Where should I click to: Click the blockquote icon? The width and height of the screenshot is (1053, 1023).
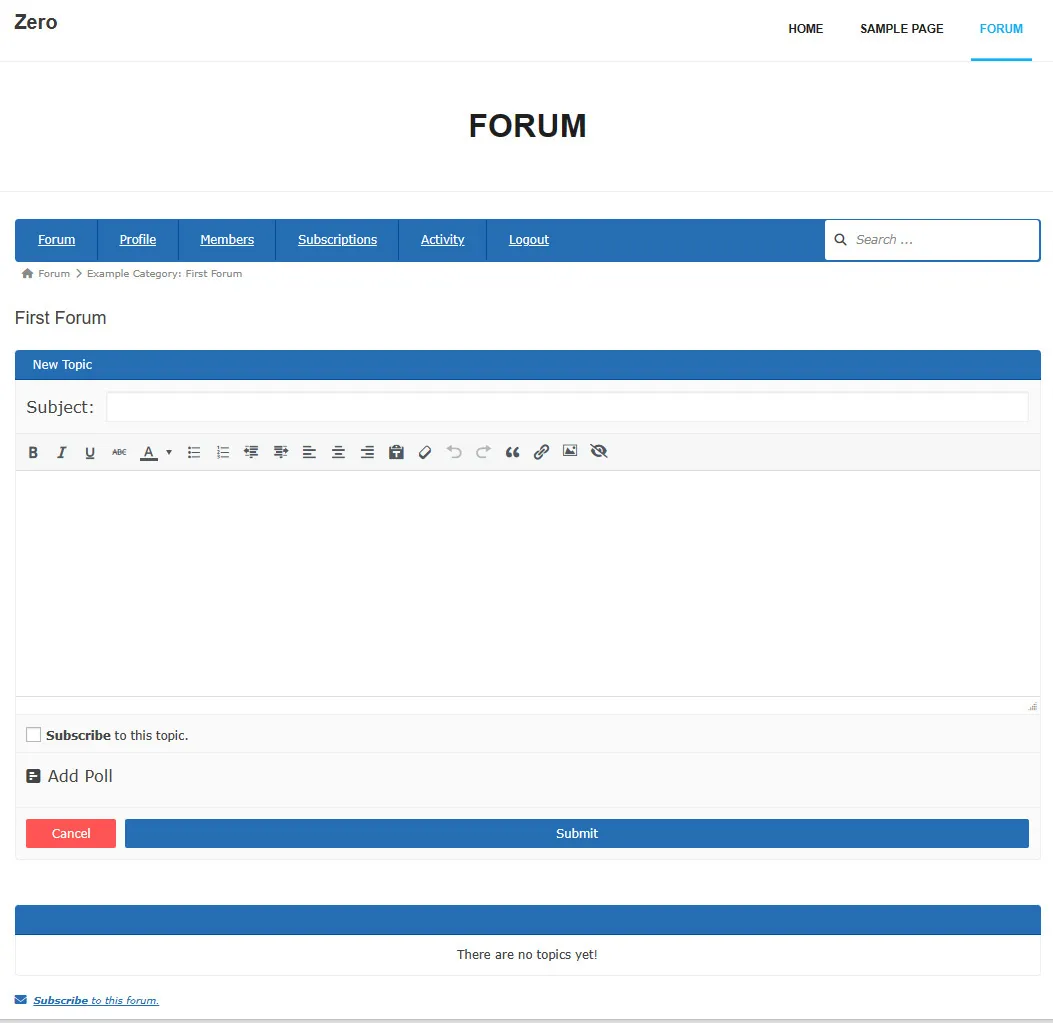tap(512, 452)
